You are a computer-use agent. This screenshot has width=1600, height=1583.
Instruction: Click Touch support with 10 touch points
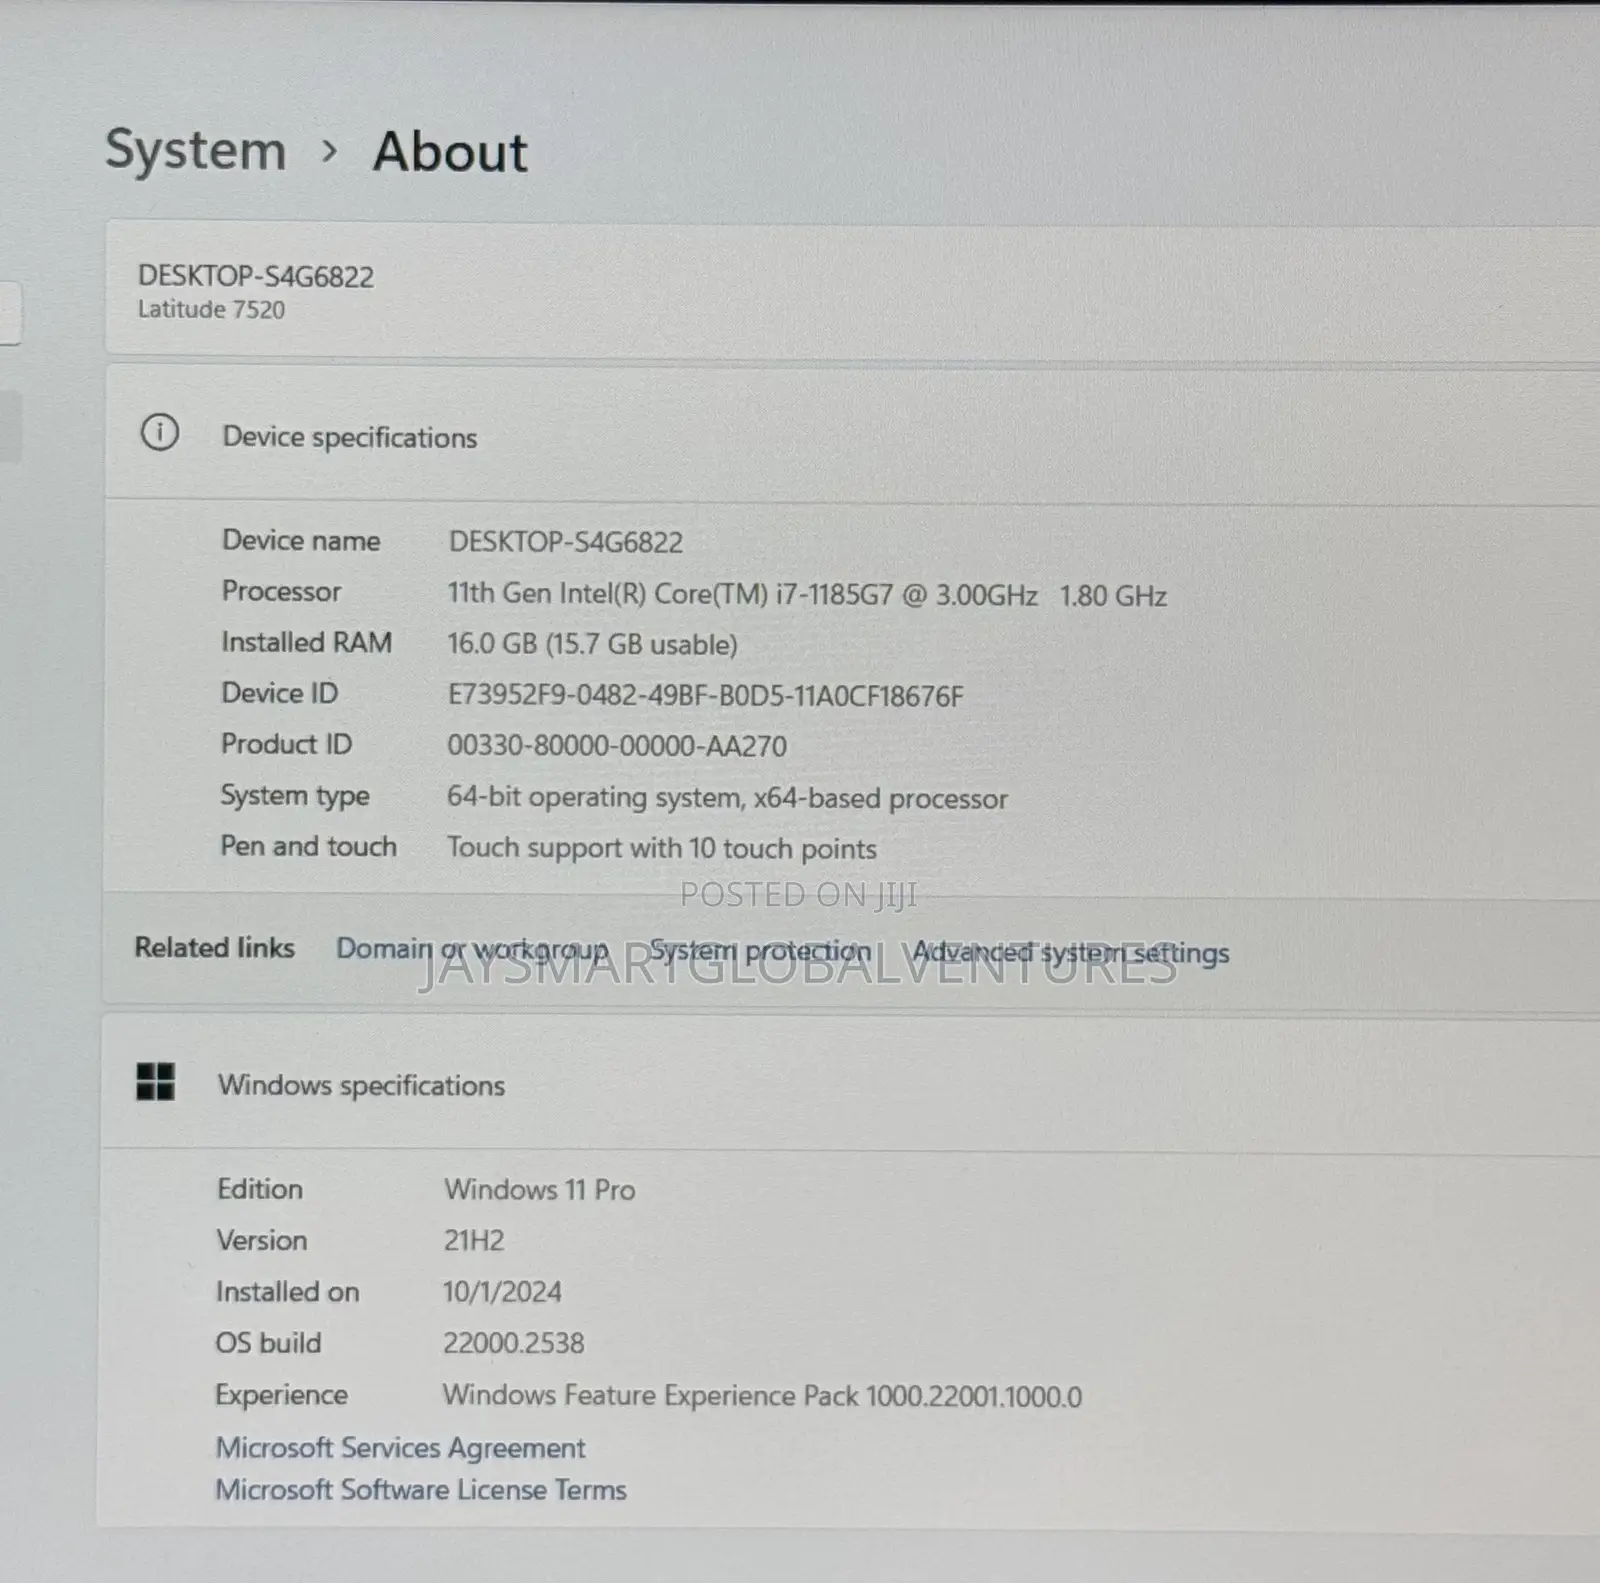661,848
